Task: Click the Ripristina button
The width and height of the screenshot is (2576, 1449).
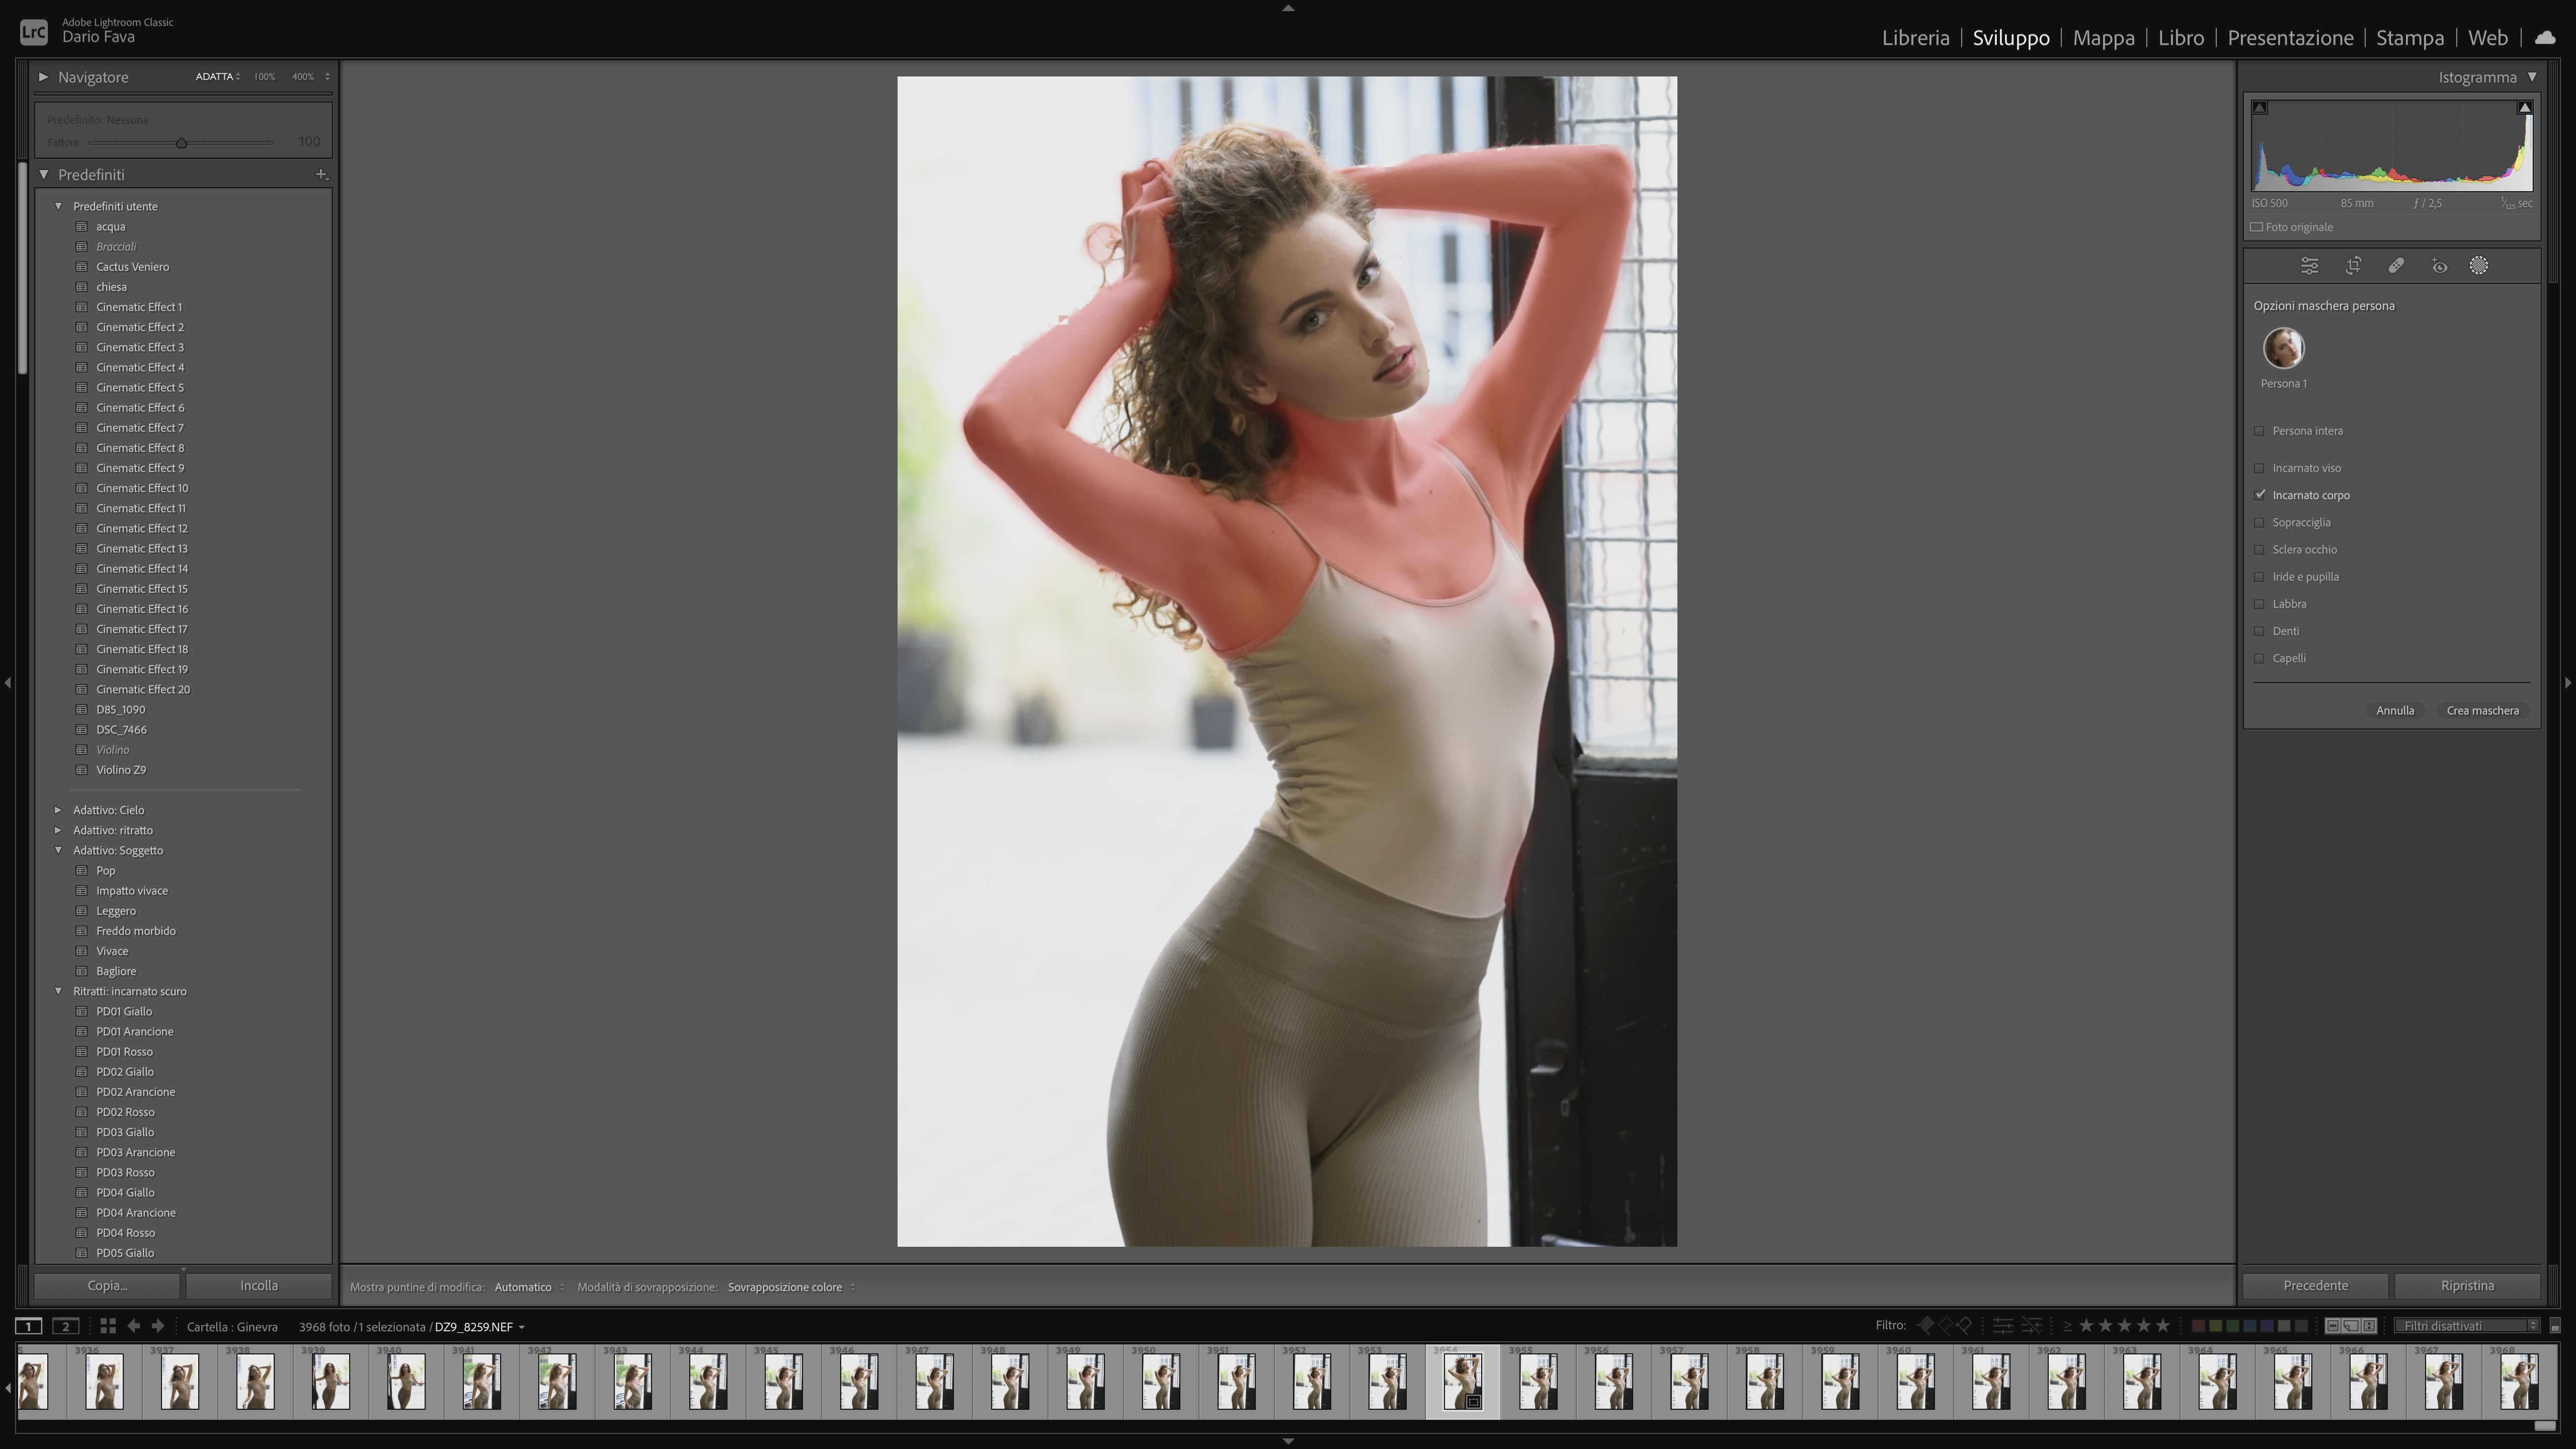Action: pos(2467,1286)
